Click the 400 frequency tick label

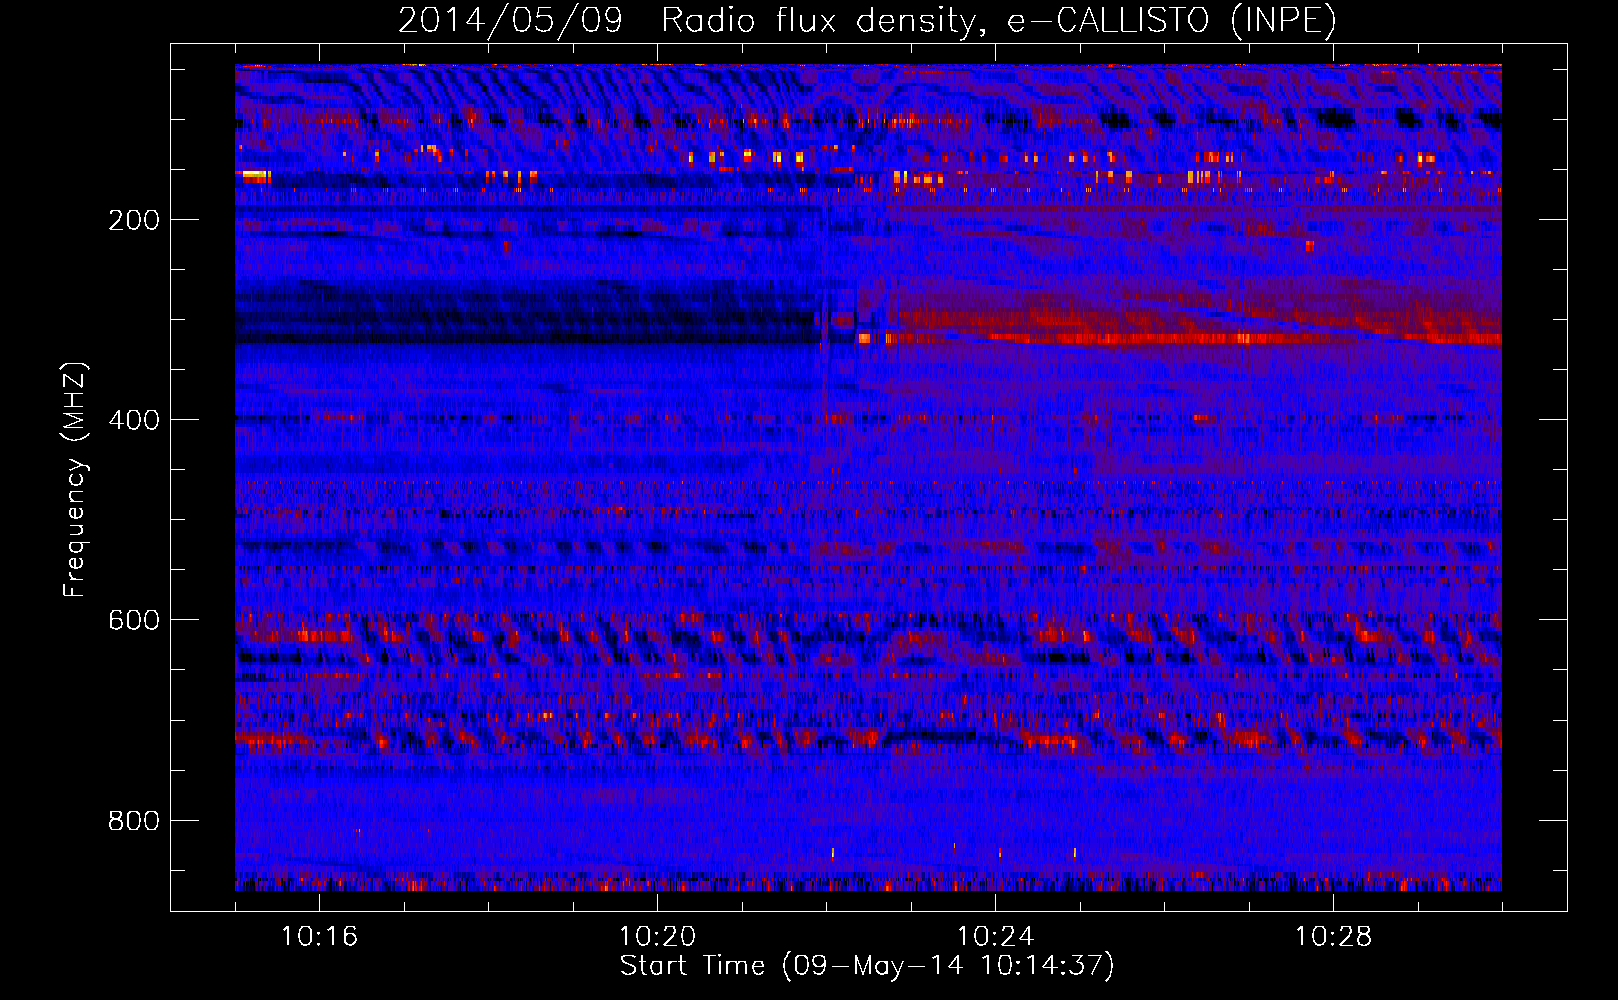point(134,420)
